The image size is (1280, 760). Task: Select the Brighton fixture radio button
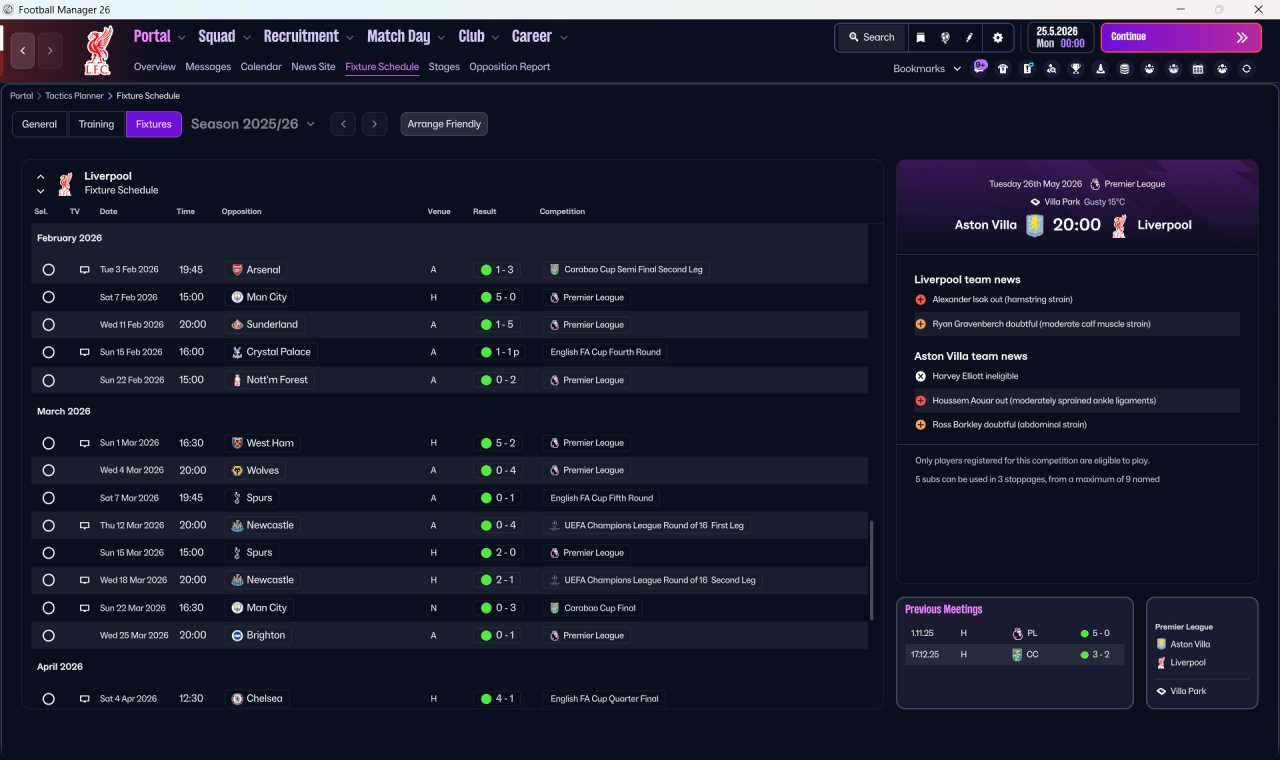point(48,635)
